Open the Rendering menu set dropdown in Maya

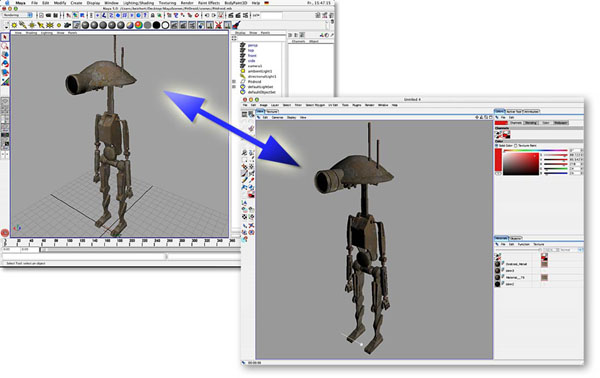click(x=18, y=15)
